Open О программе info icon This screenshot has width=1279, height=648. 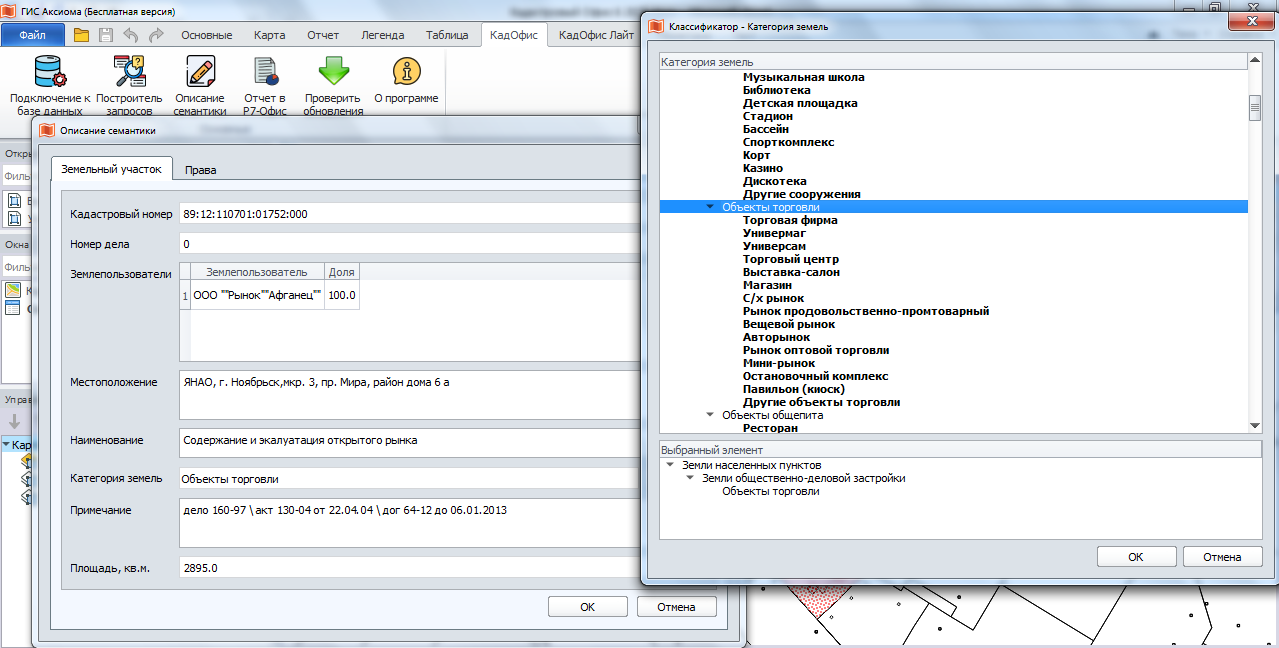coord(406,73)
